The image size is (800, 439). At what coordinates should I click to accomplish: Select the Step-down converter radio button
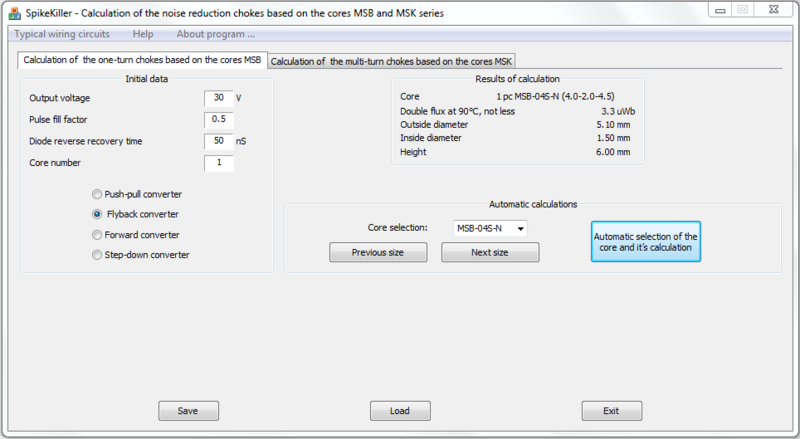tap(97, 255)
